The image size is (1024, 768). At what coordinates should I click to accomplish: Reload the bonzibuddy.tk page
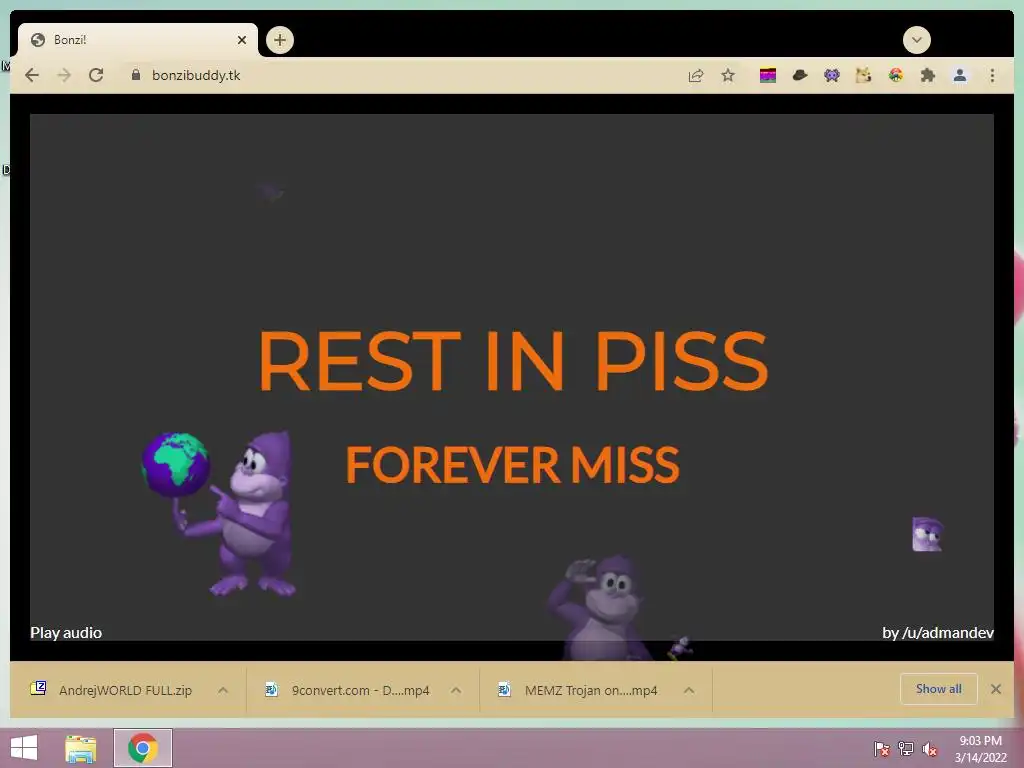coord(96,75)
